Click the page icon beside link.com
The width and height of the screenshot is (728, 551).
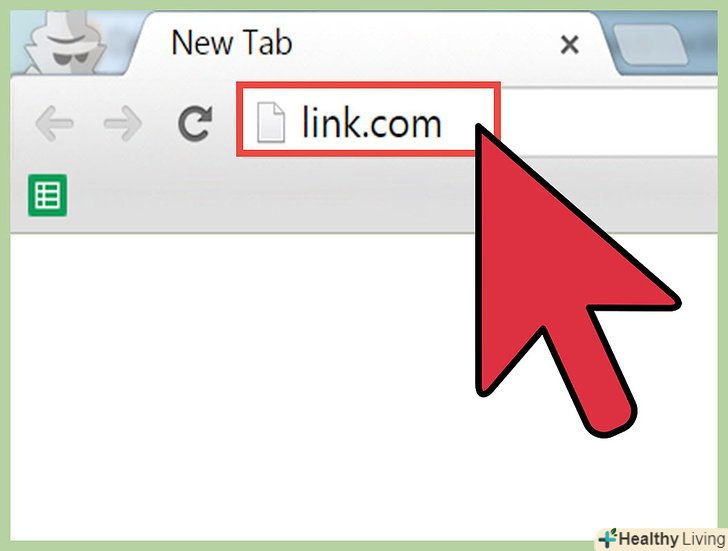(271, 122)
